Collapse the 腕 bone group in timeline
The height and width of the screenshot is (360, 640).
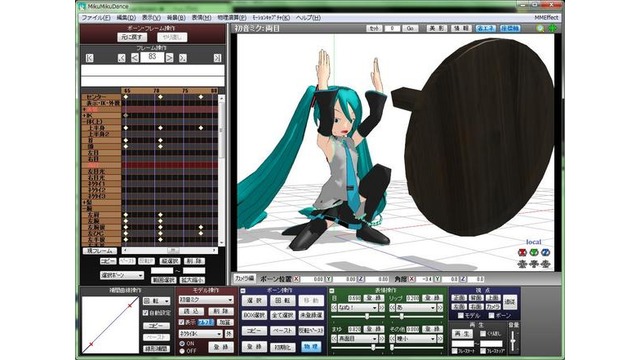click(84, 209)
